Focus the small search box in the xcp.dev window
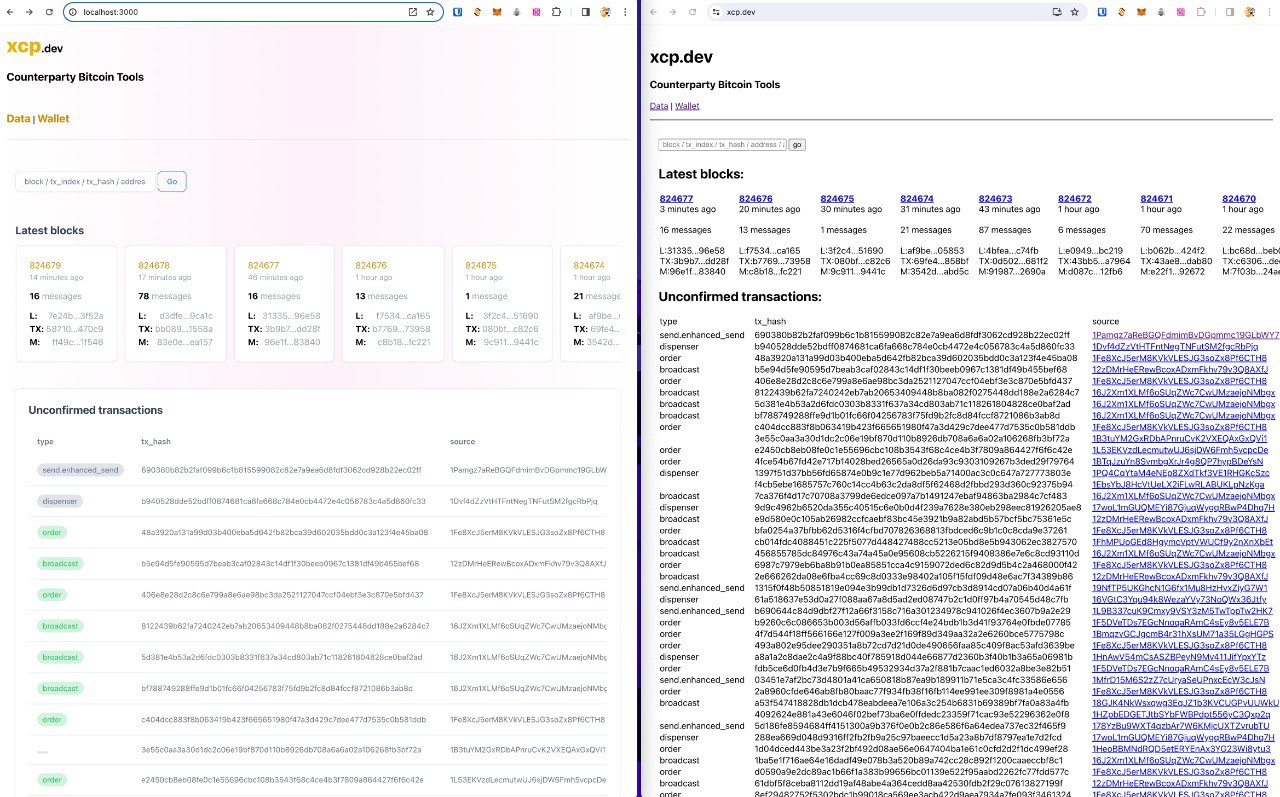 click(722, 145)
